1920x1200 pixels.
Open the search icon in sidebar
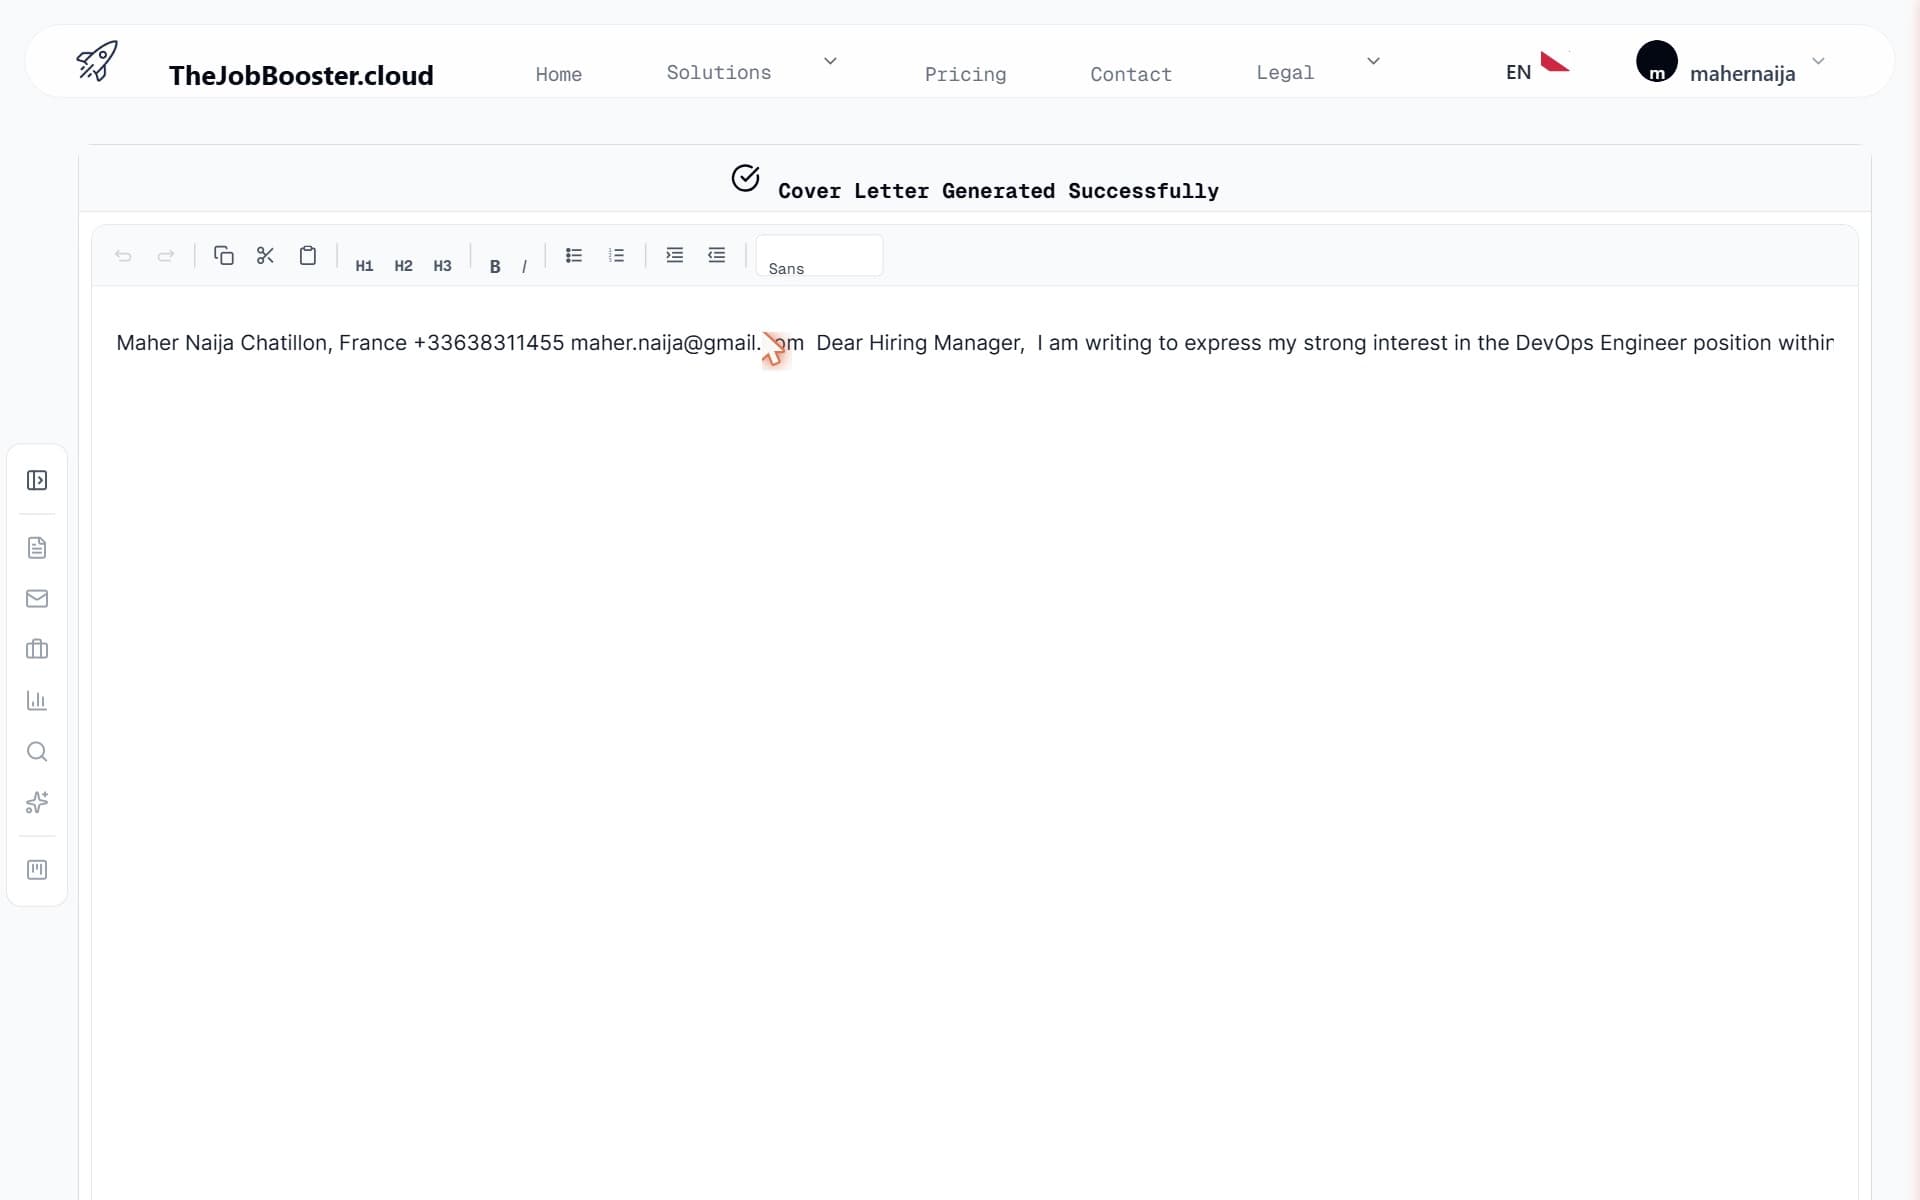pyautogui.click(x=37, y=751)
